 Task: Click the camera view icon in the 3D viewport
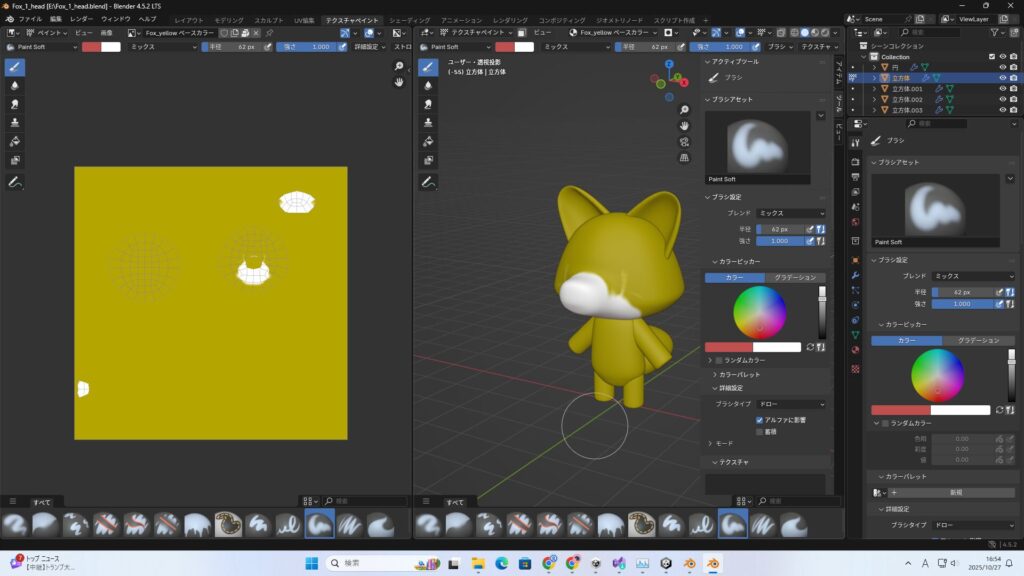tap(684, 142)
